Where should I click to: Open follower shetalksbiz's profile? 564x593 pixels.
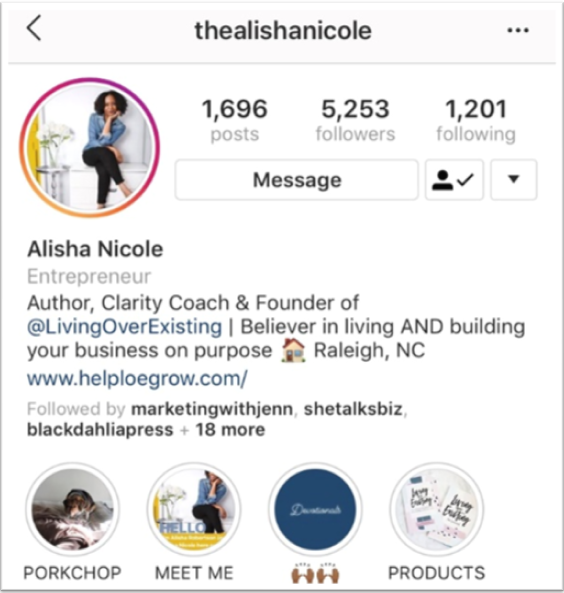coord(353,409)
